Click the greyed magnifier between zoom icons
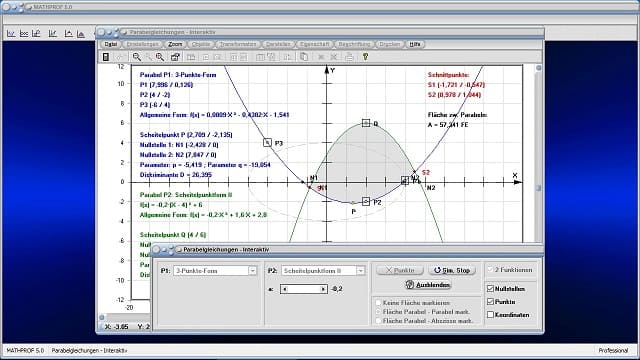640x360 pixels. coord(149,57)
